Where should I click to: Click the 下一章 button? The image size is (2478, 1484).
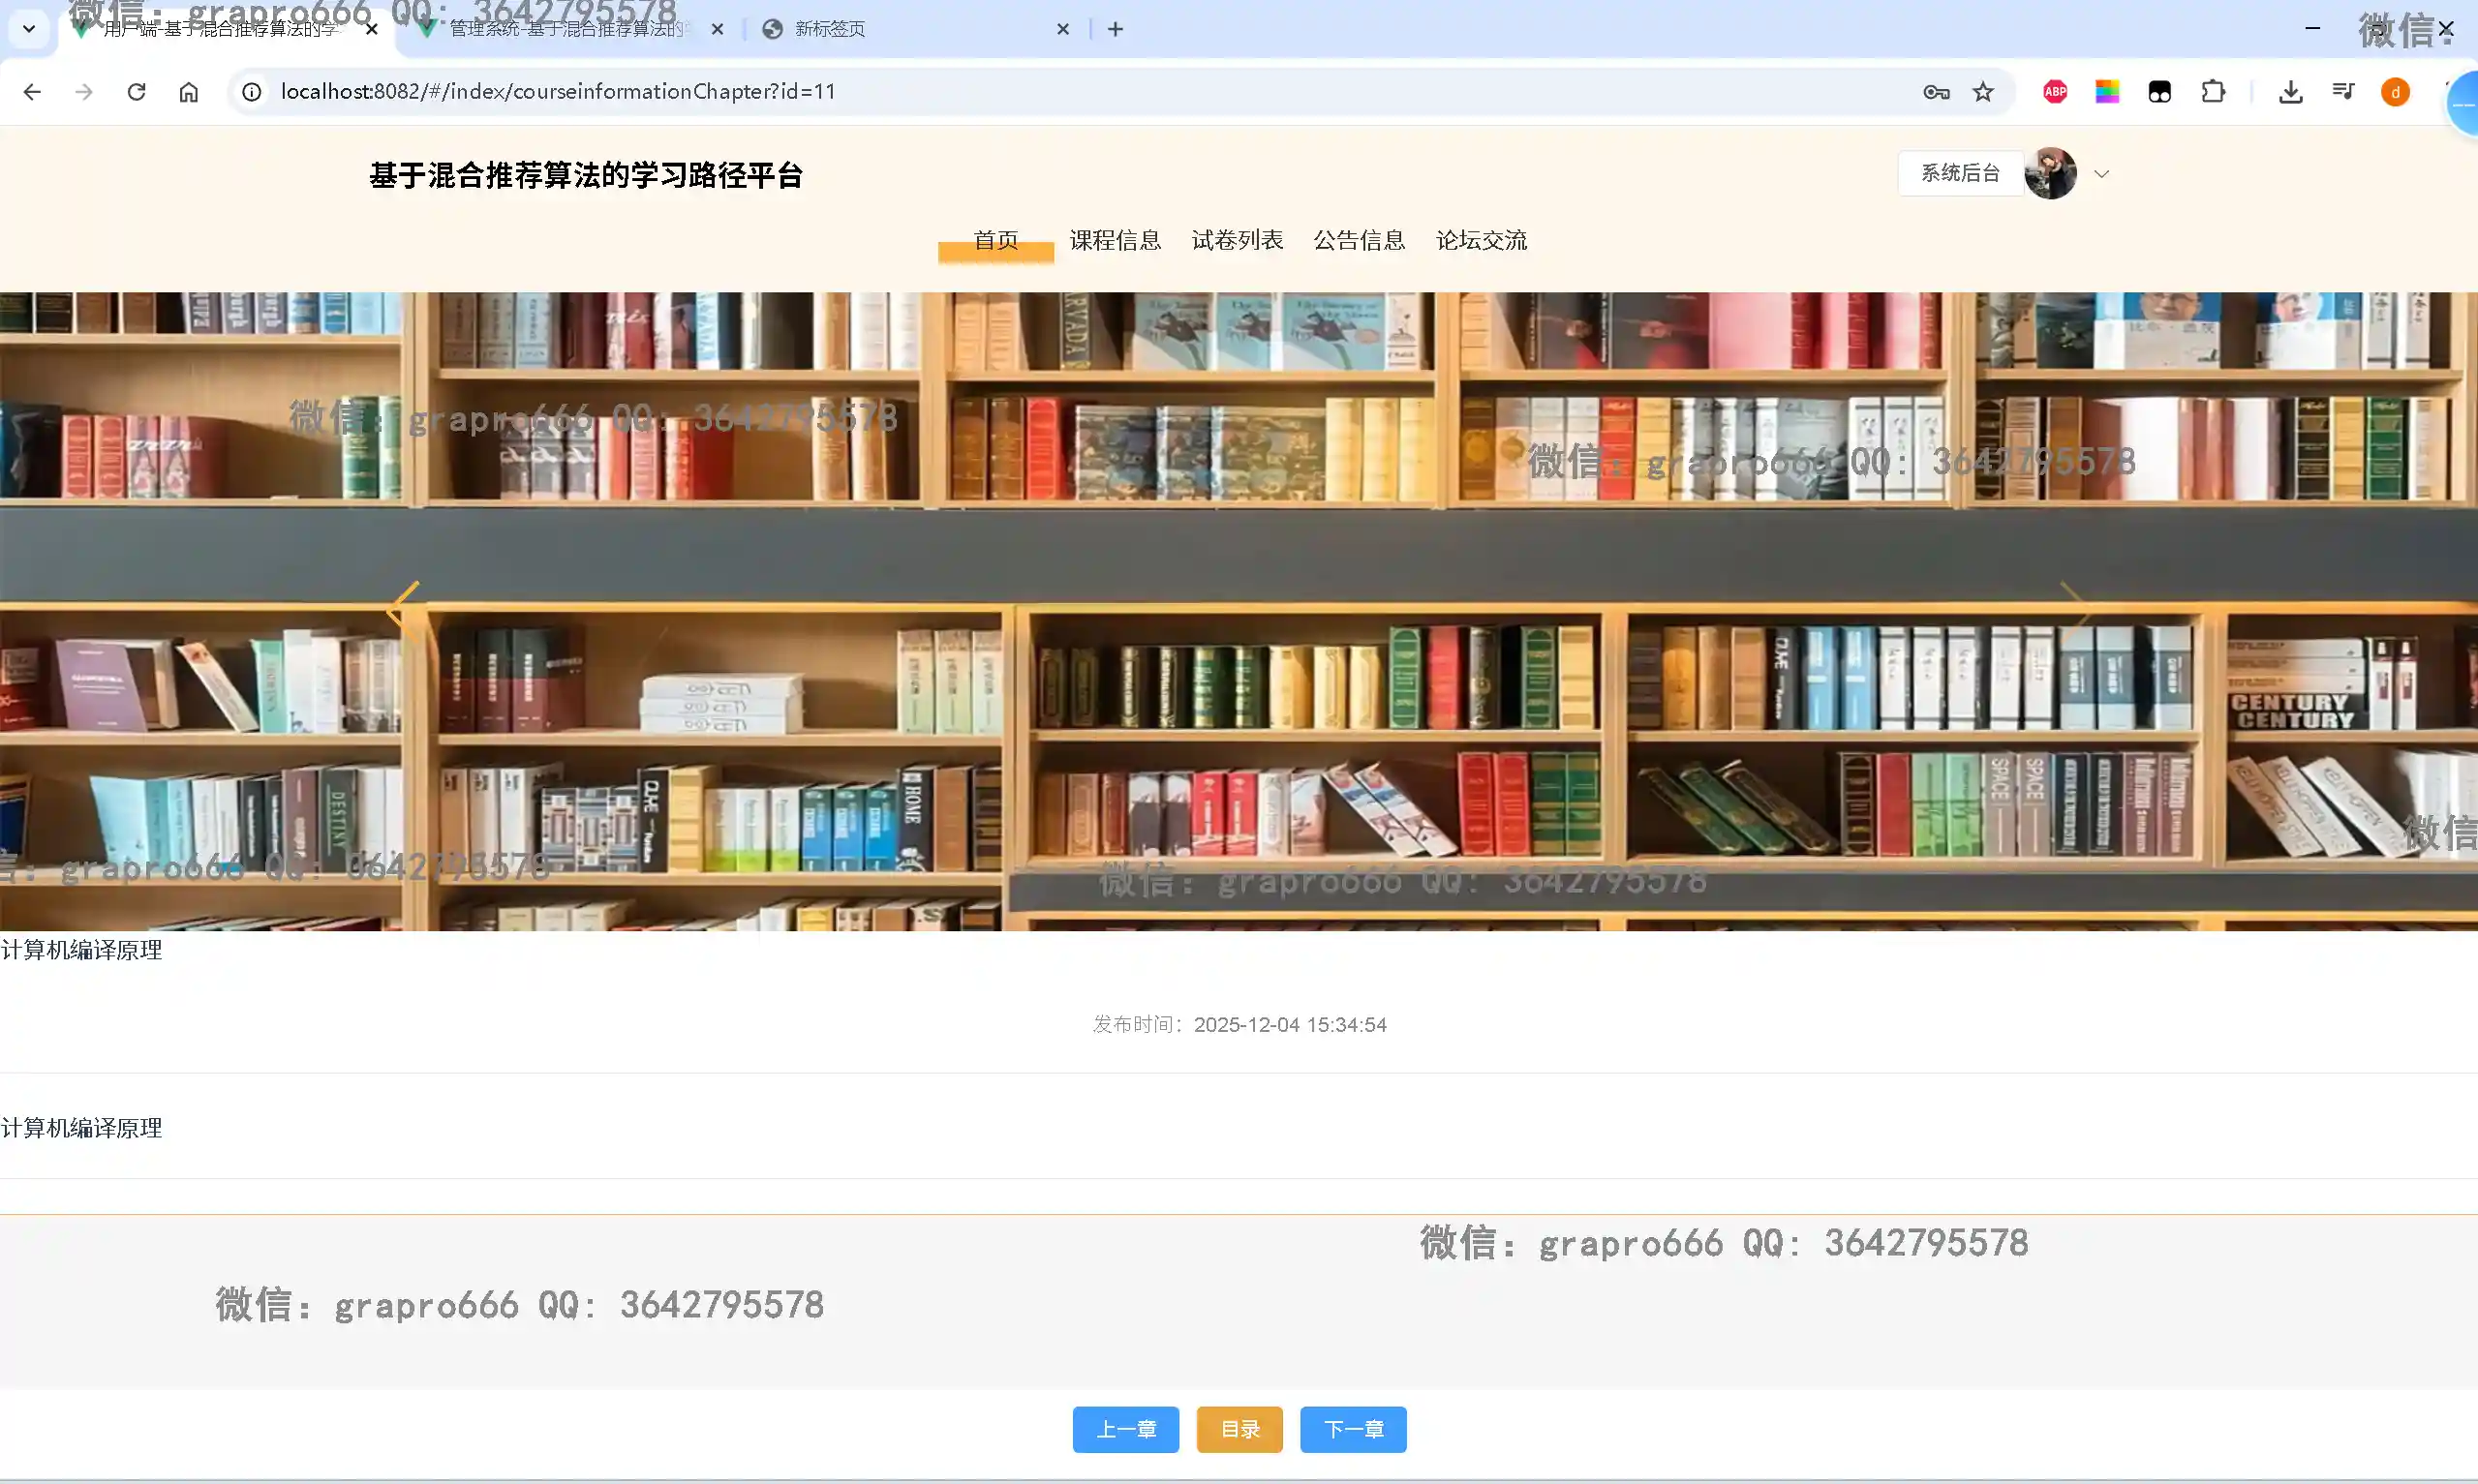(x=1352, y=1428)
